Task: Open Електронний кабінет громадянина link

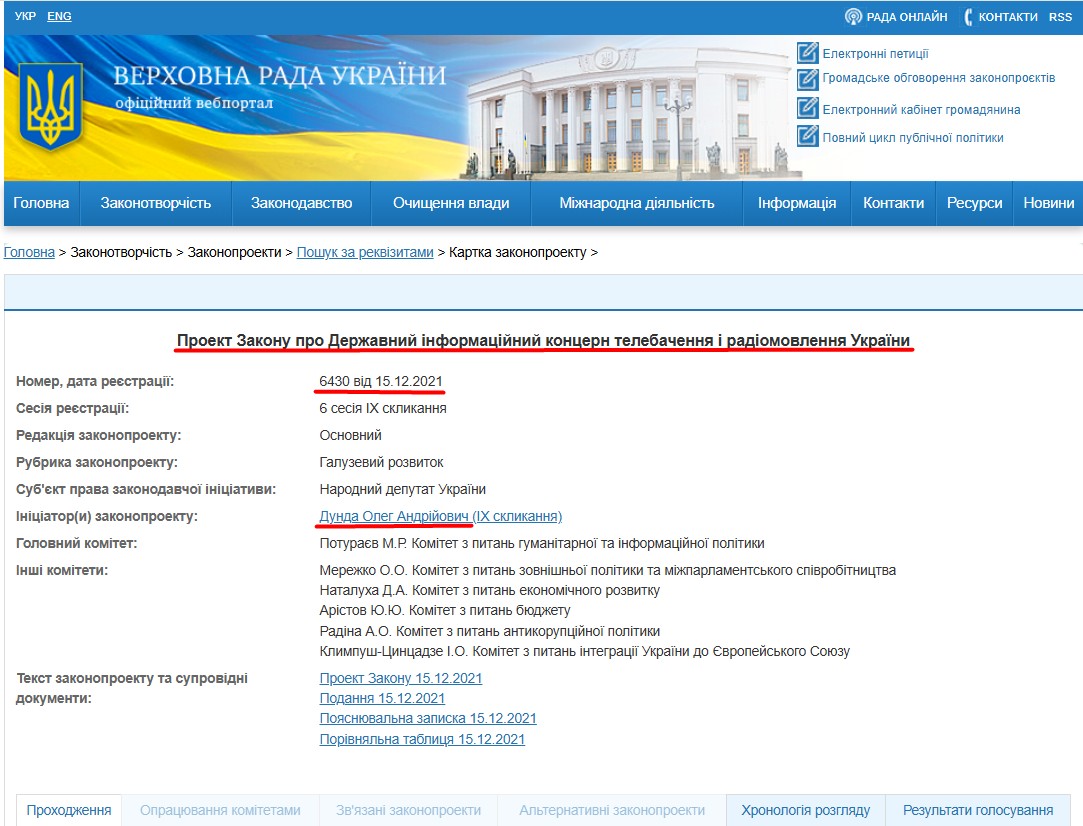Action: click(921, 110)
